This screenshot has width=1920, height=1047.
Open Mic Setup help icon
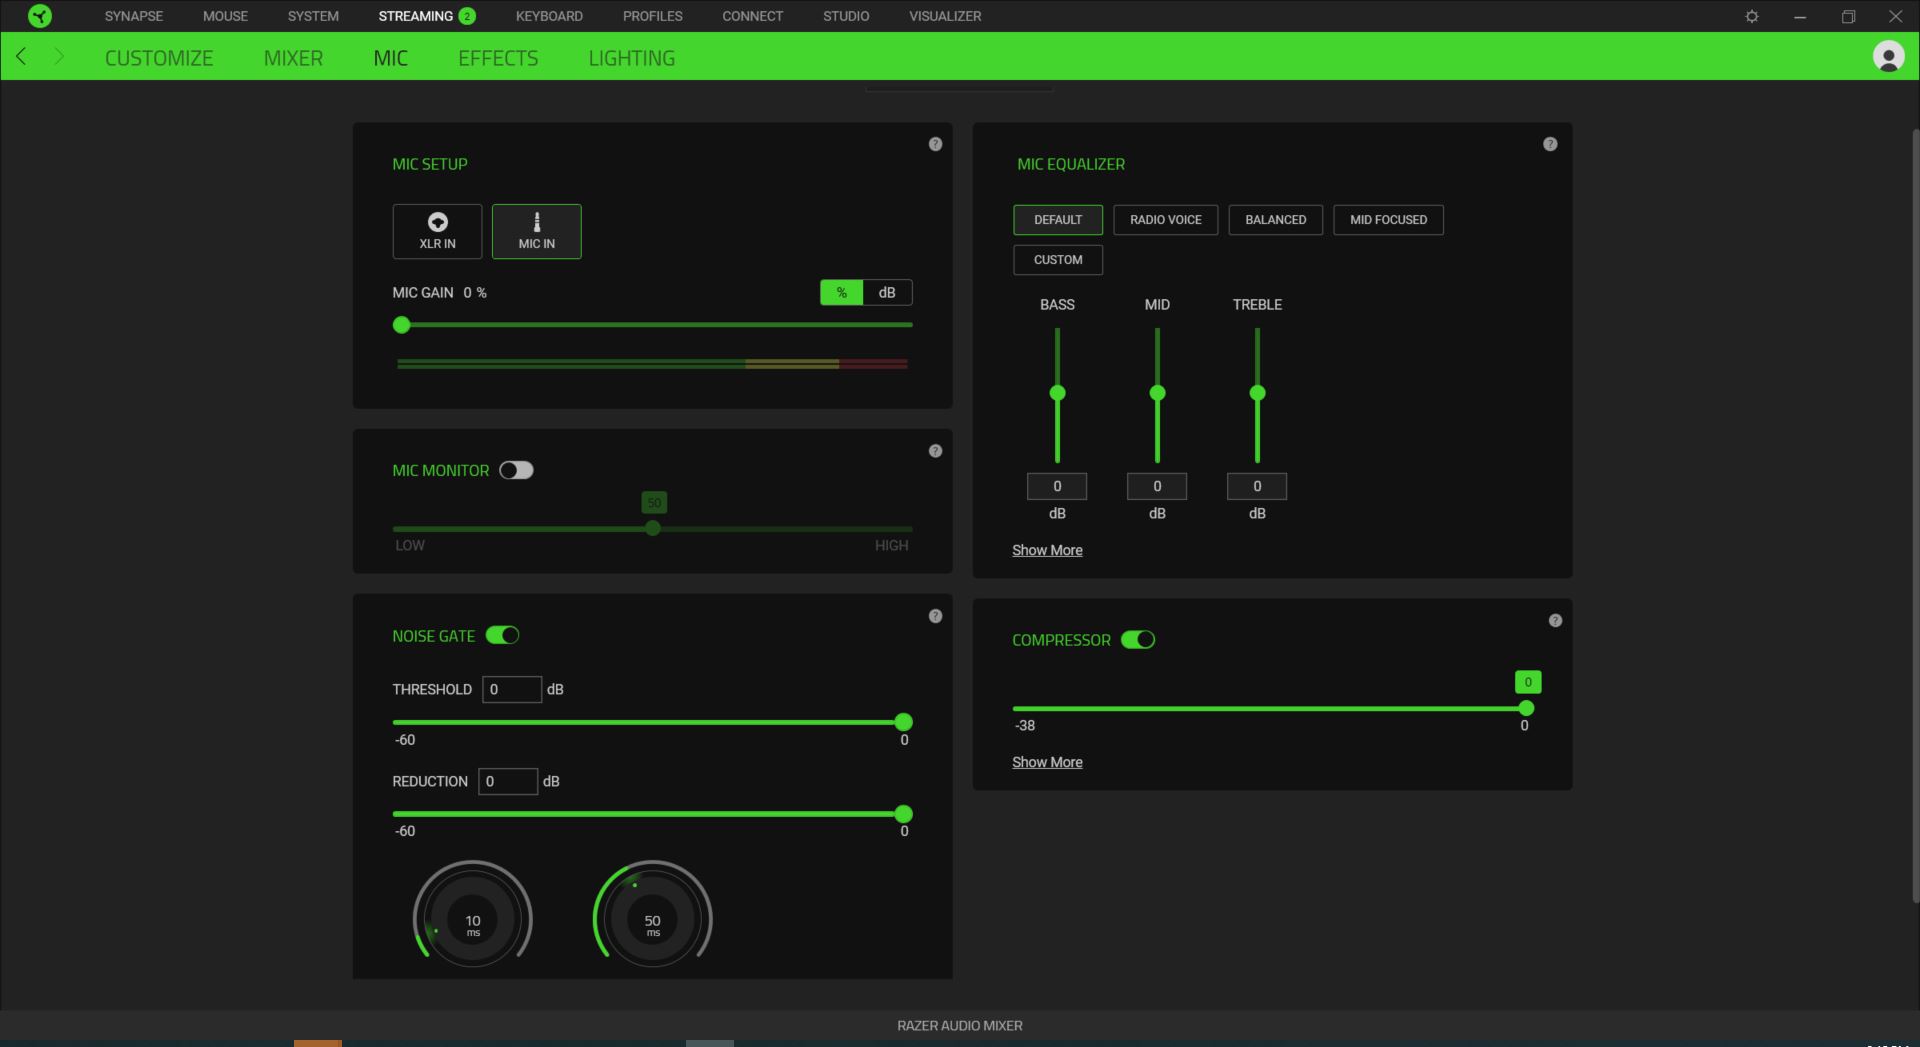tap(935, 144)
